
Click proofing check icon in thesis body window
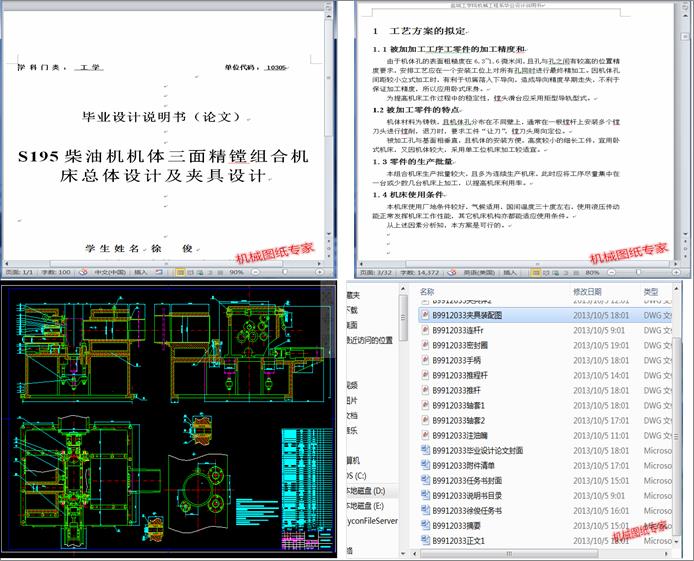pos(452,273)
